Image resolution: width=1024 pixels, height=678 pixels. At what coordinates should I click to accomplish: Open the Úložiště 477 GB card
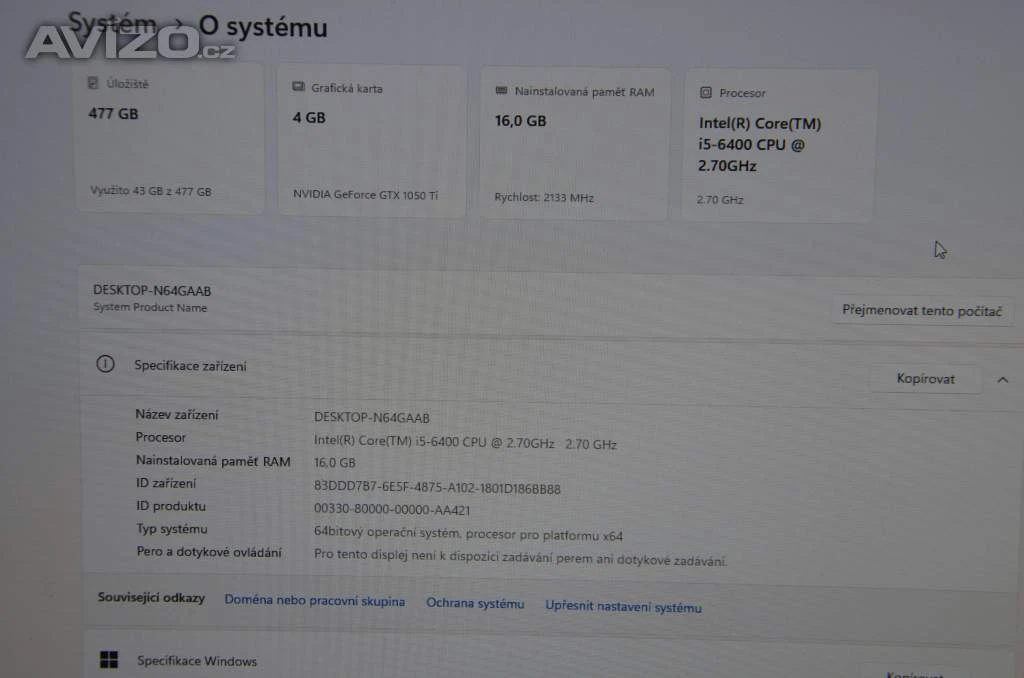(x=170, y=138)
